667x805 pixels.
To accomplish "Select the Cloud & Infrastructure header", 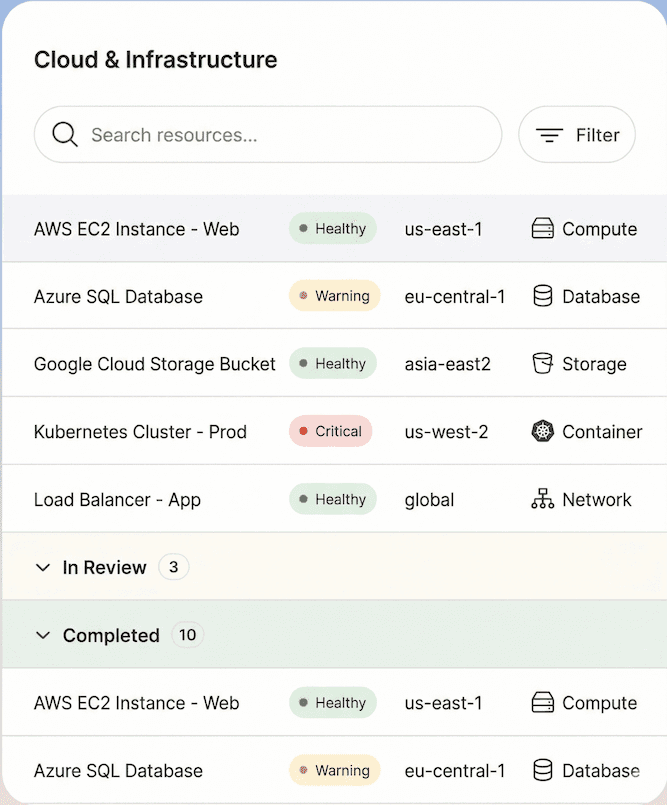I will [x=155, y=59].
